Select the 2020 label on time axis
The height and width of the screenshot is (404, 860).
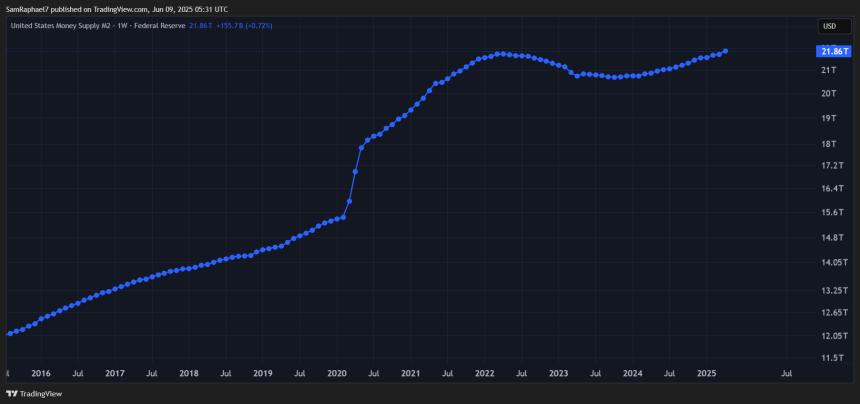click(336, 374)
